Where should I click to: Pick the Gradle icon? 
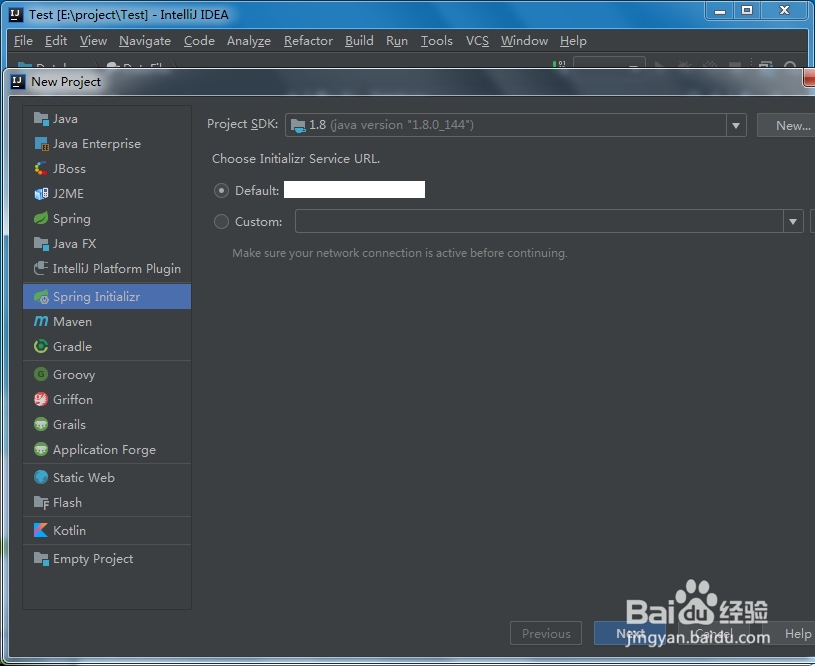click(x=41, y=346)
